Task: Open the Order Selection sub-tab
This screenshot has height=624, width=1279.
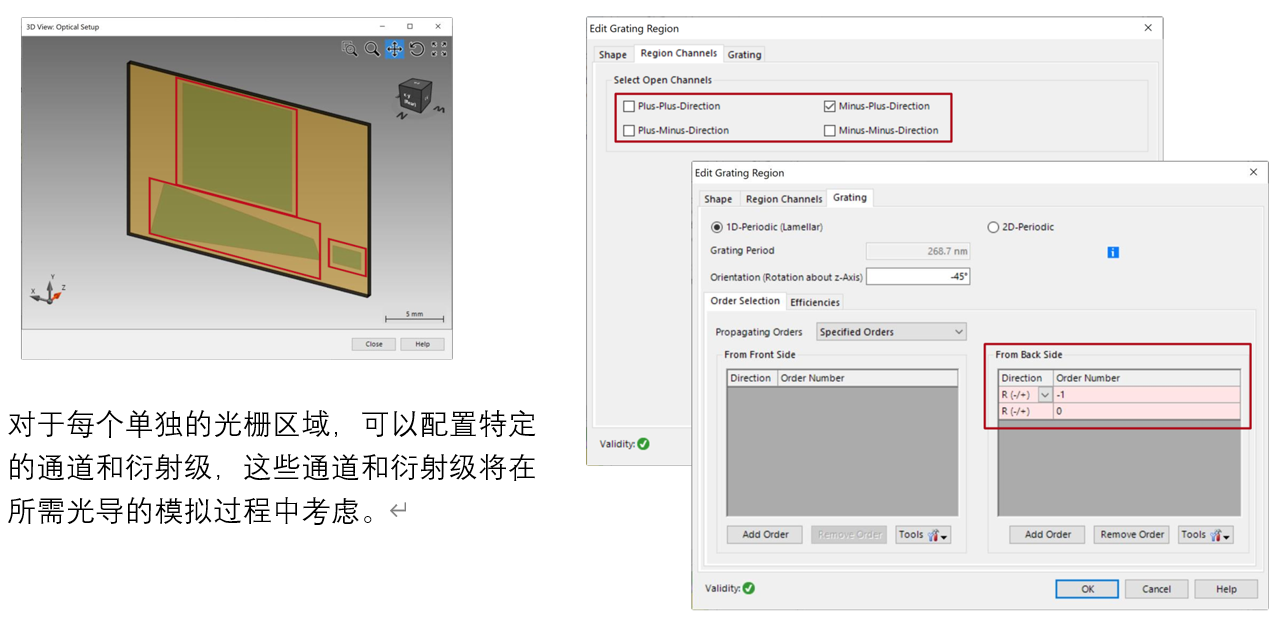Action: tap(745, 301)
